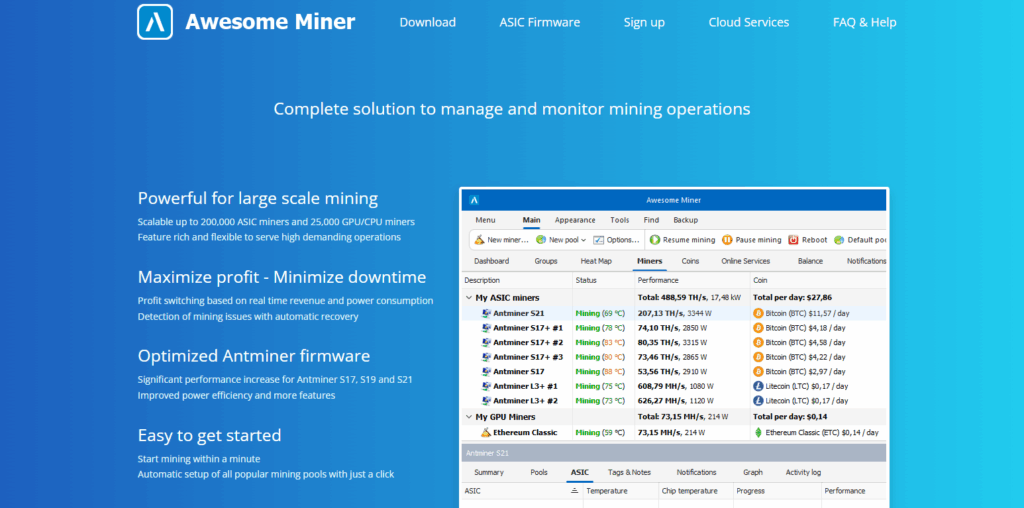Switch to the Groups tab
1024x508 pixels.
pos(546,261)
